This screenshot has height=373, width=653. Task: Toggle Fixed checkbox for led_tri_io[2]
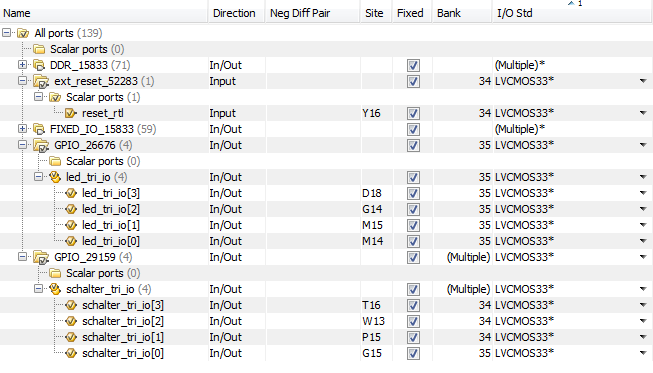[x=413, y=209]
